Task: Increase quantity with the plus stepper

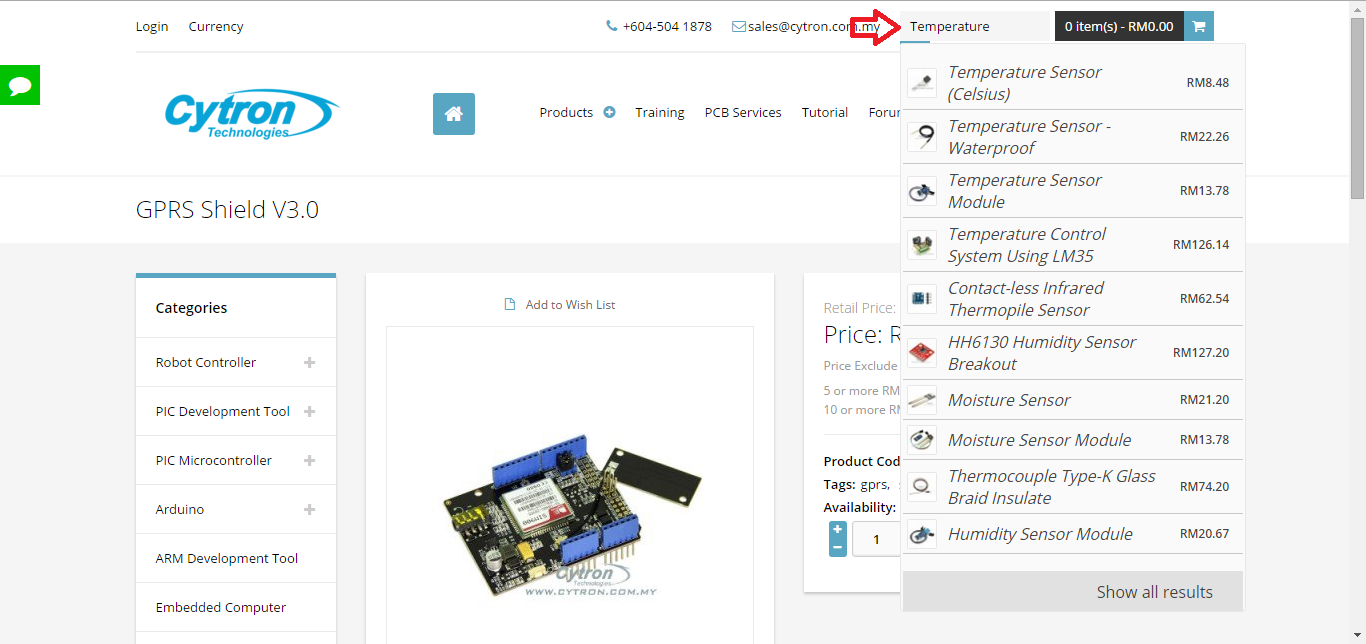Action: point(838,530)
